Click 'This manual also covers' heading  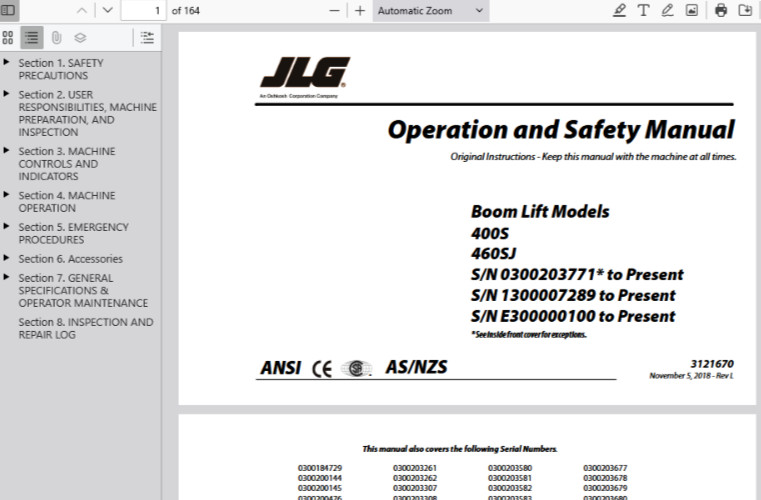point(460,449)
